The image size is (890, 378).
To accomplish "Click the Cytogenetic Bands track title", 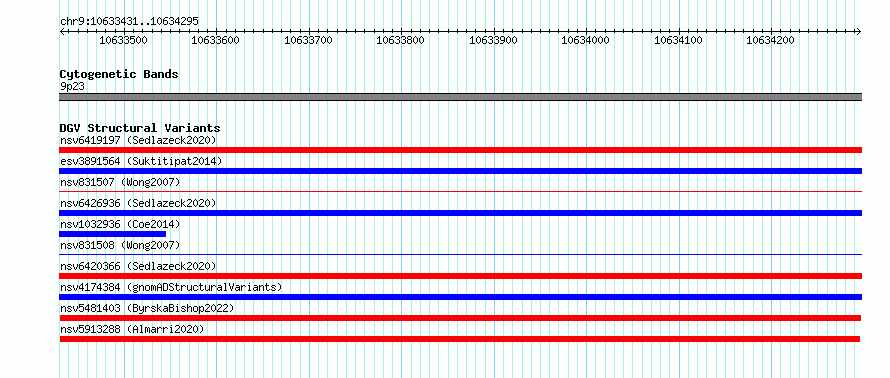I will pyautogui.click(x=119, y=74).
